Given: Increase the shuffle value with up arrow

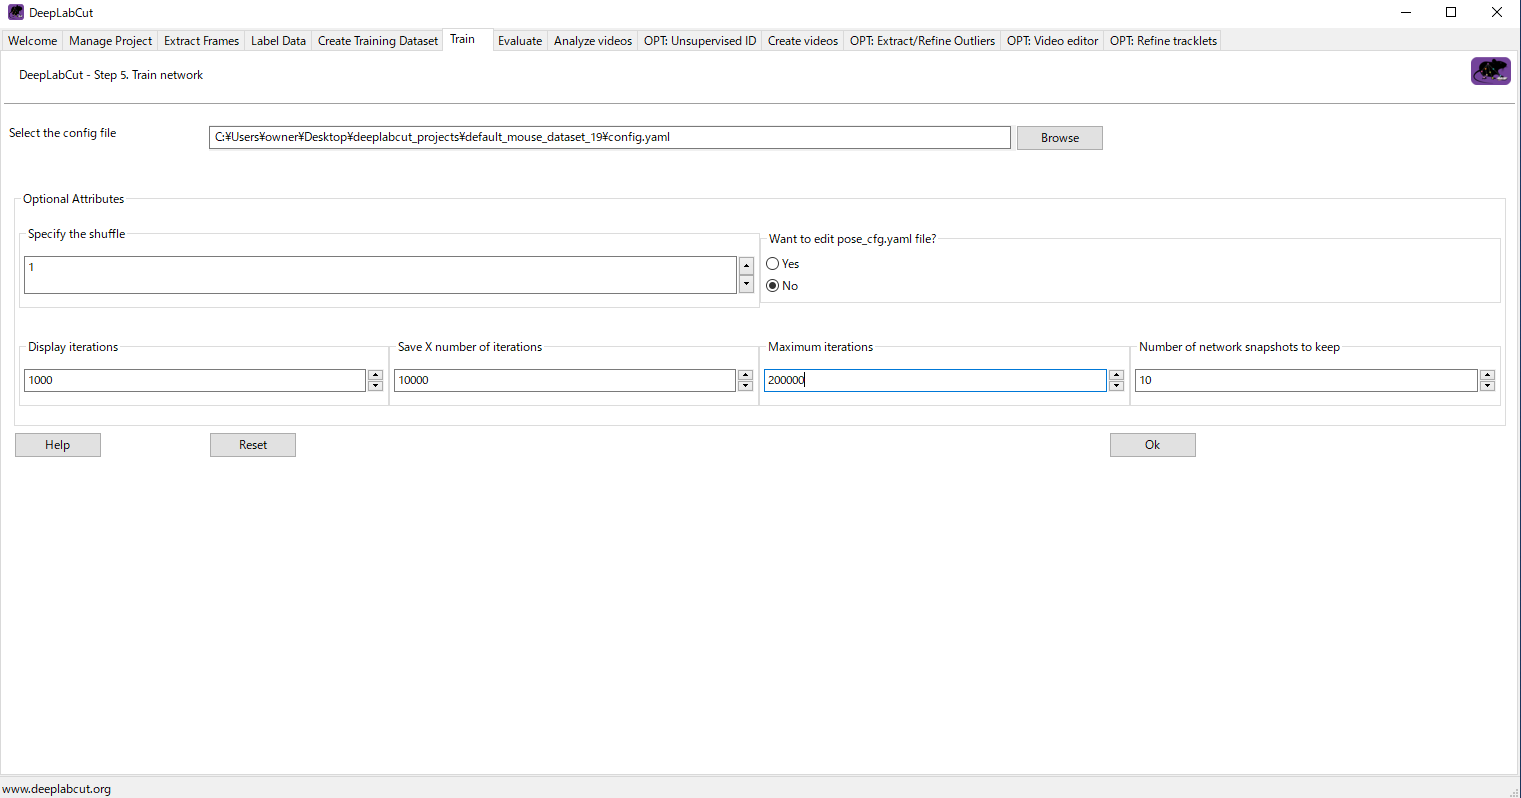Looking at the screenshot, I should 746,266.
